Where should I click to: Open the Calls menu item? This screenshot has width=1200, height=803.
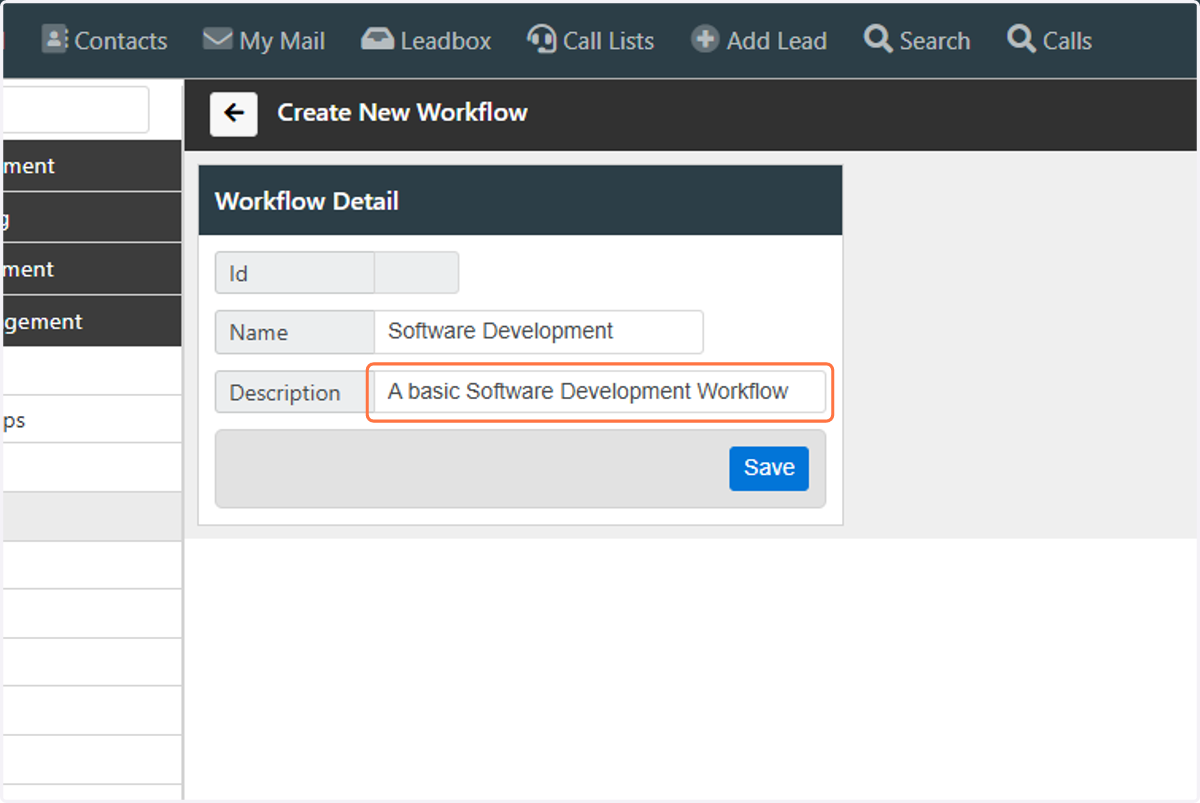[x=1050, y=41]
